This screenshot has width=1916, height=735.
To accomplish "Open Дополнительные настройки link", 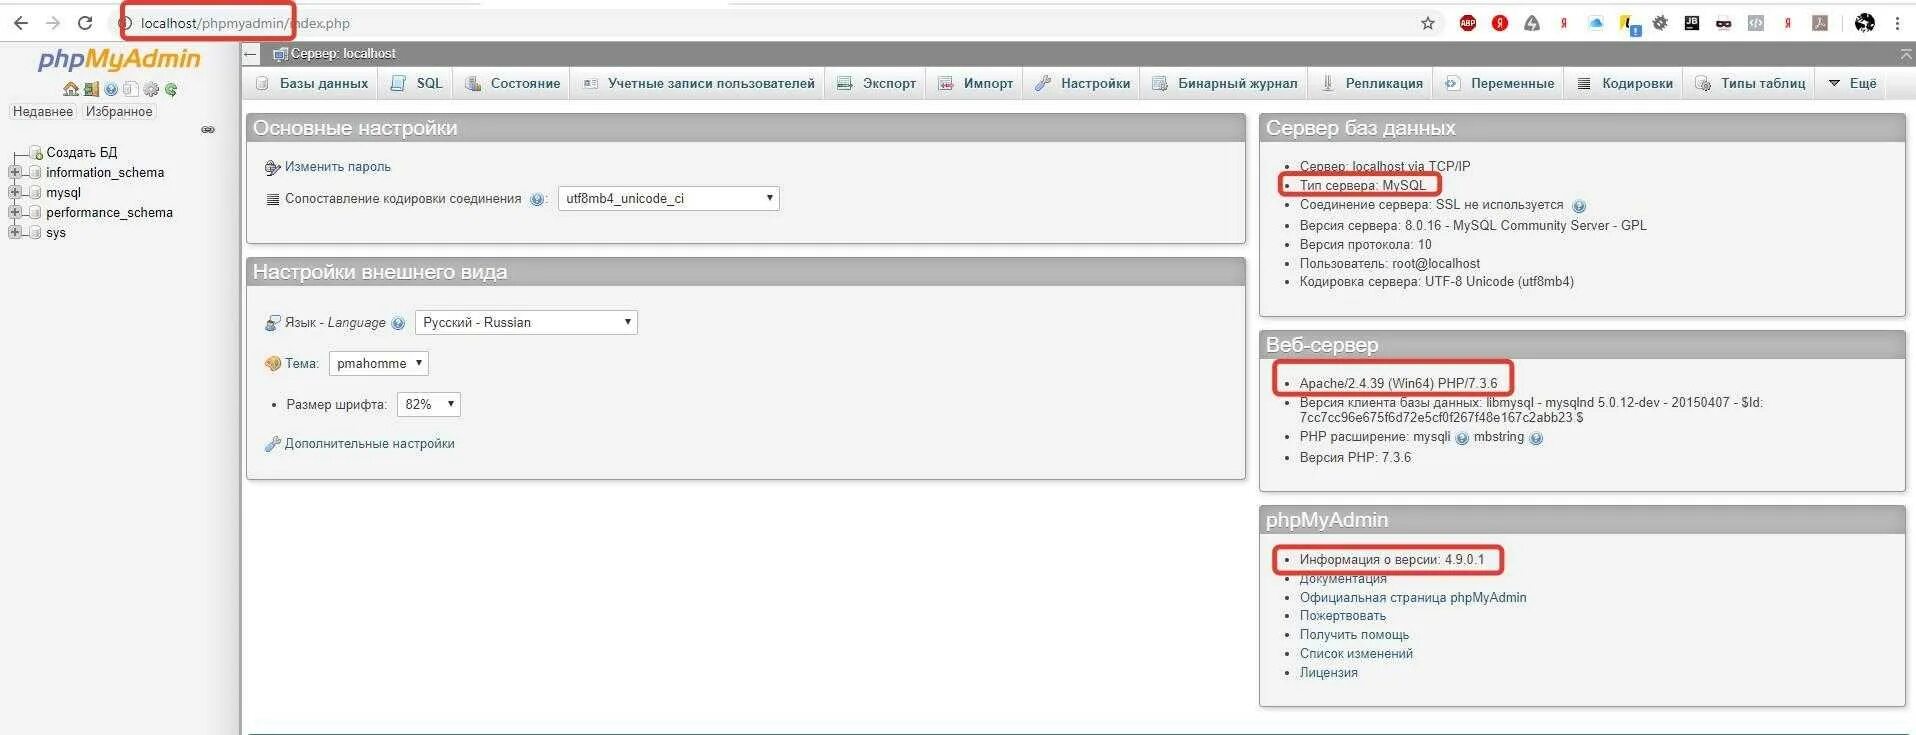I will [x=369, y=444].
